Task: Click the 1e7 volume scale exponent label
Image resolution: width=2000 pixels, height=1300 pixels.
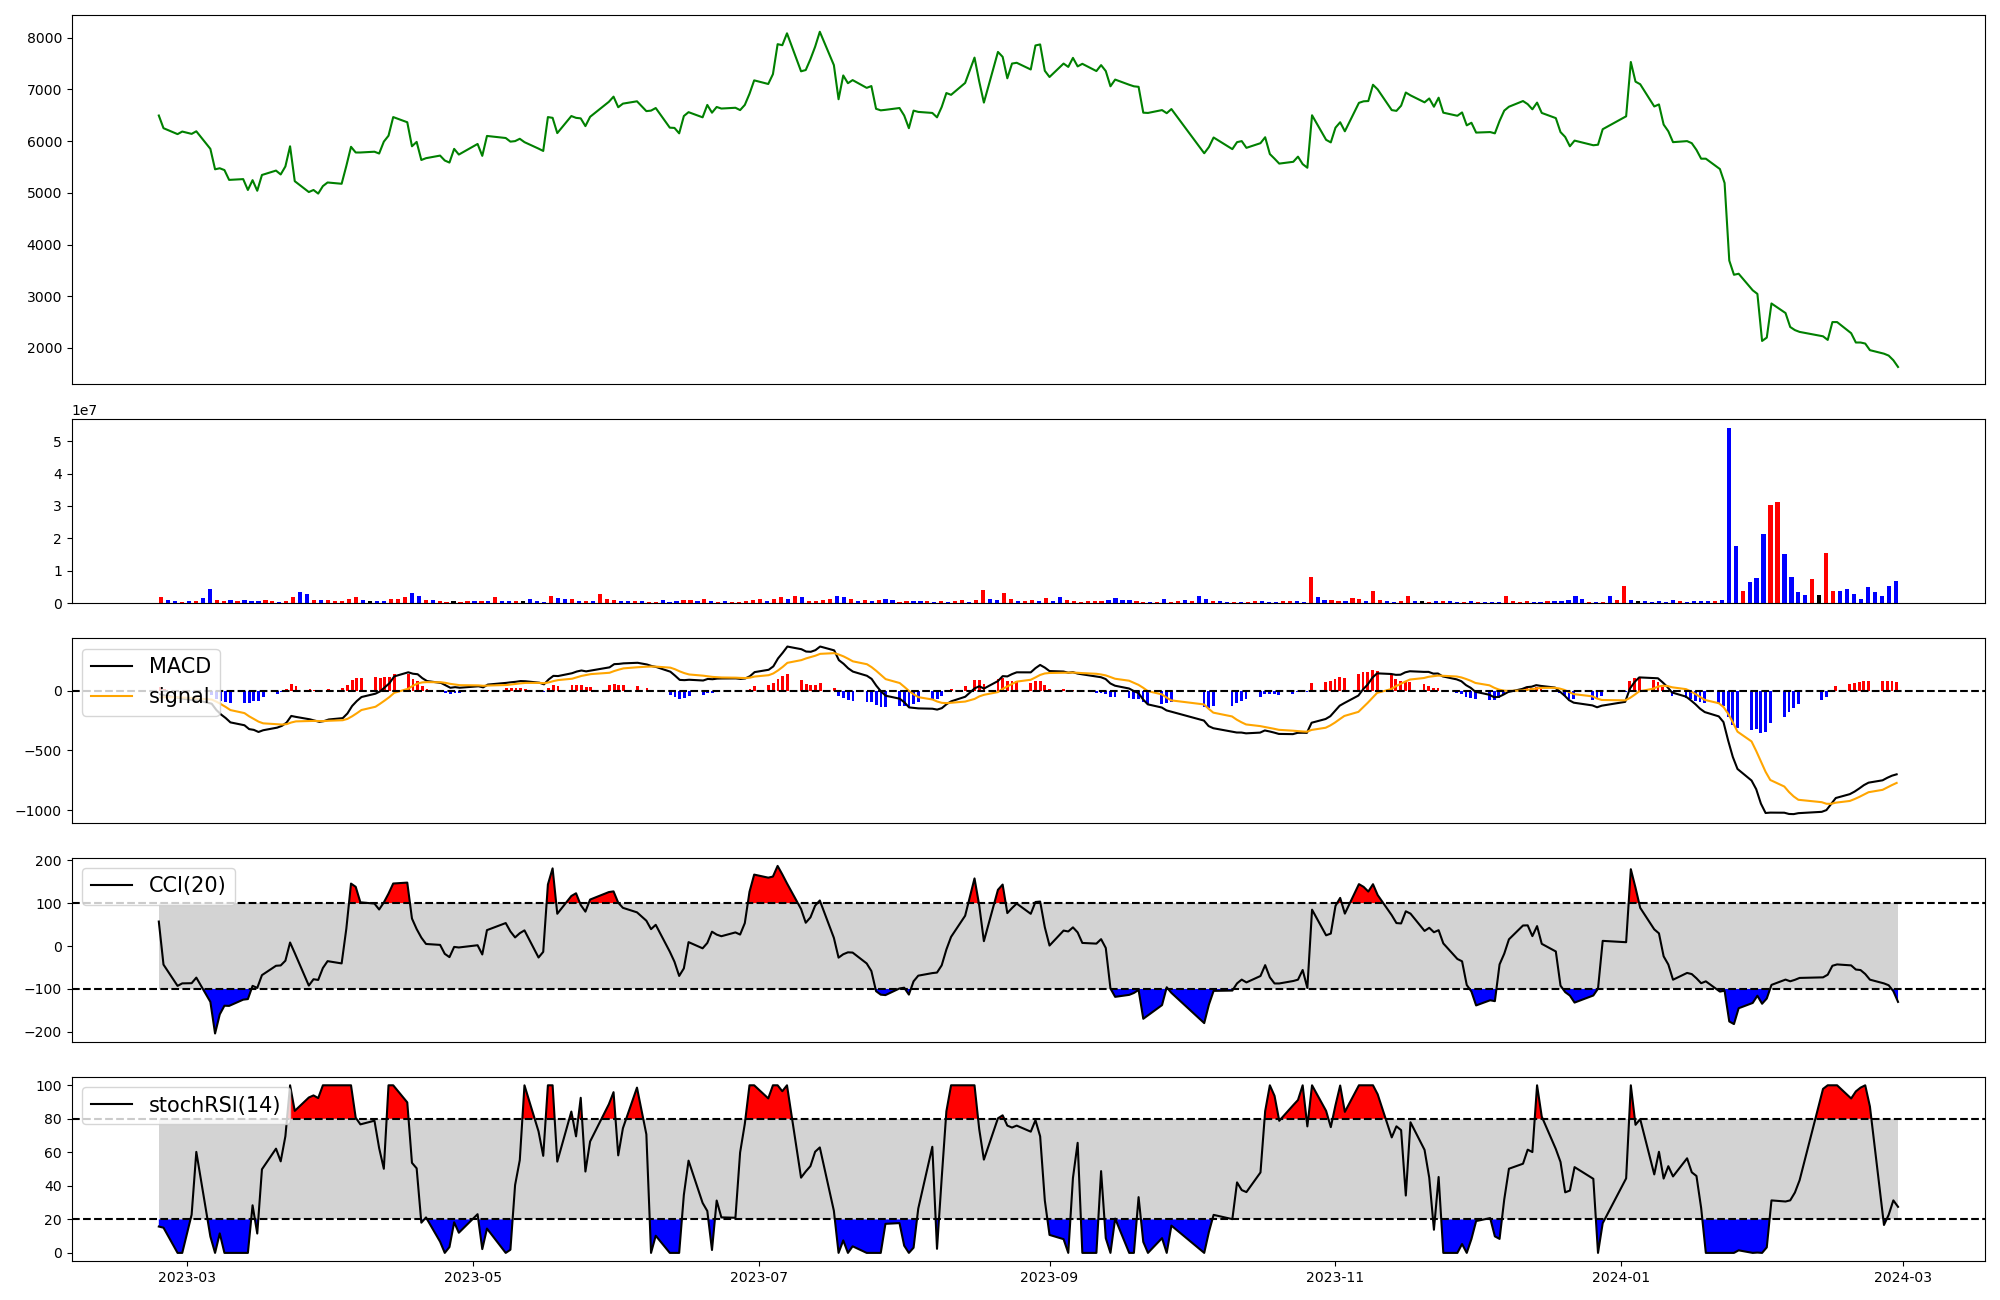Action: [84, 410]
